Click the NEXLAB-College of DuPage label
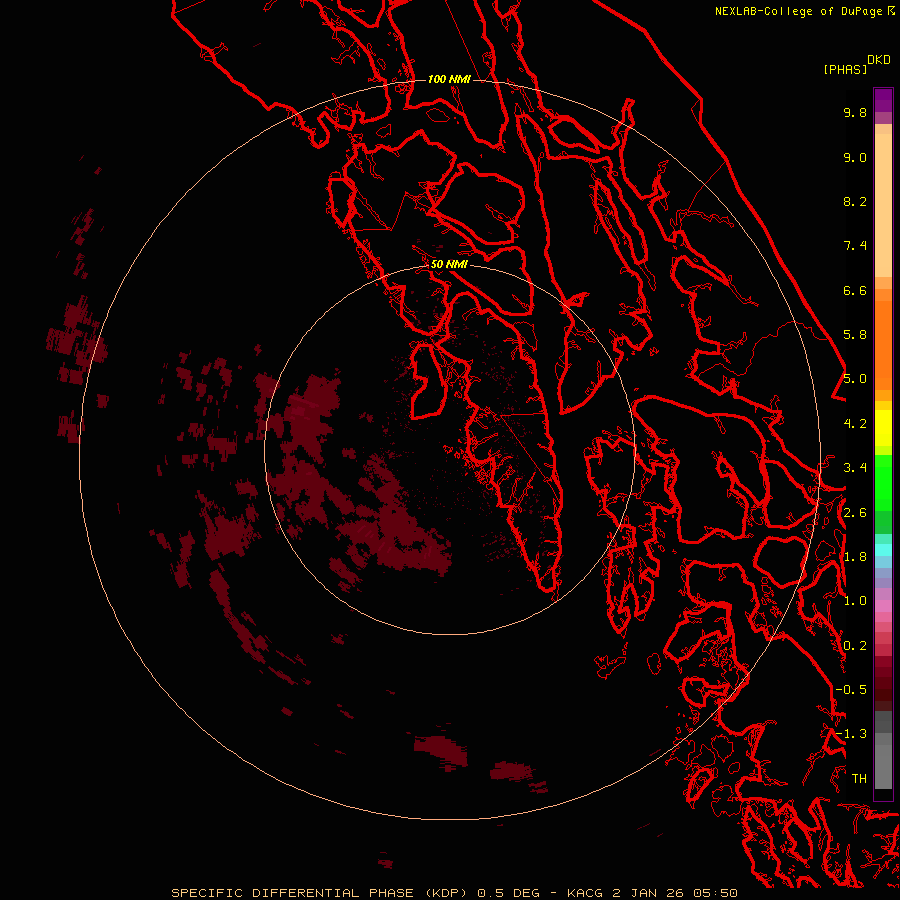This screenshot has height=900, width=900. (x=798, y=11)
